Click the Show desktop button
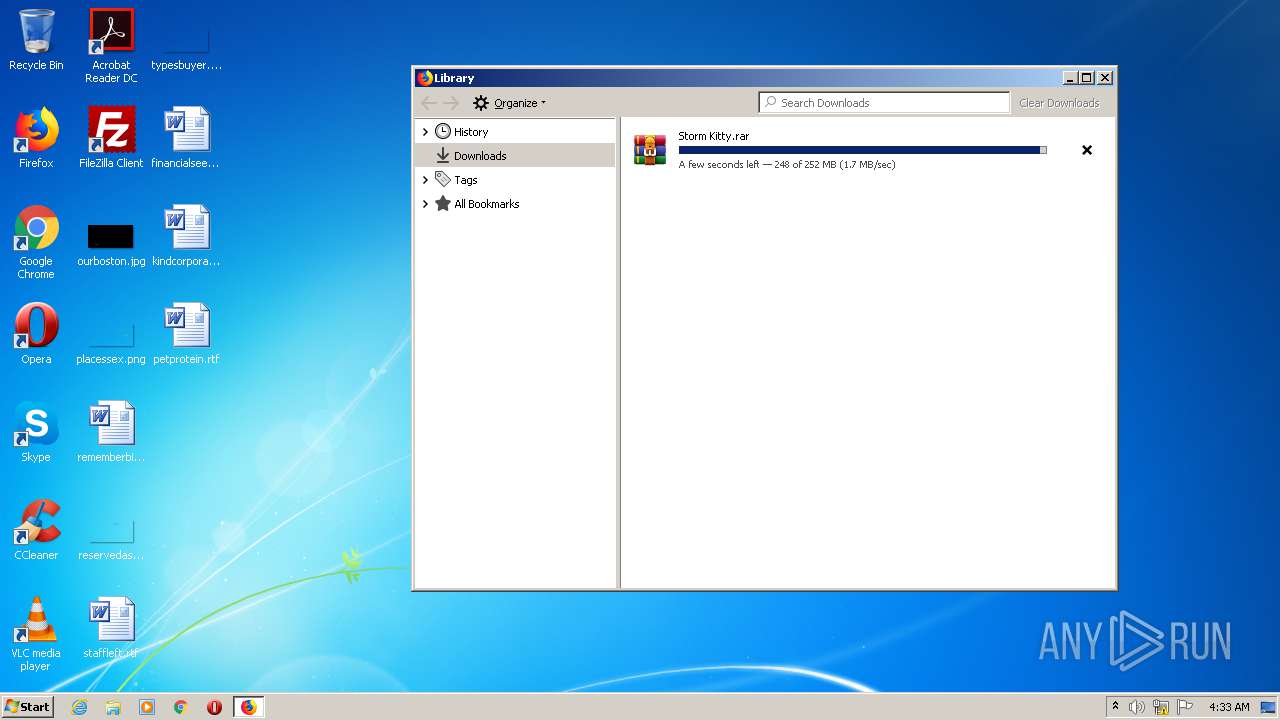1280x720 pixels. pos(1269,707)
